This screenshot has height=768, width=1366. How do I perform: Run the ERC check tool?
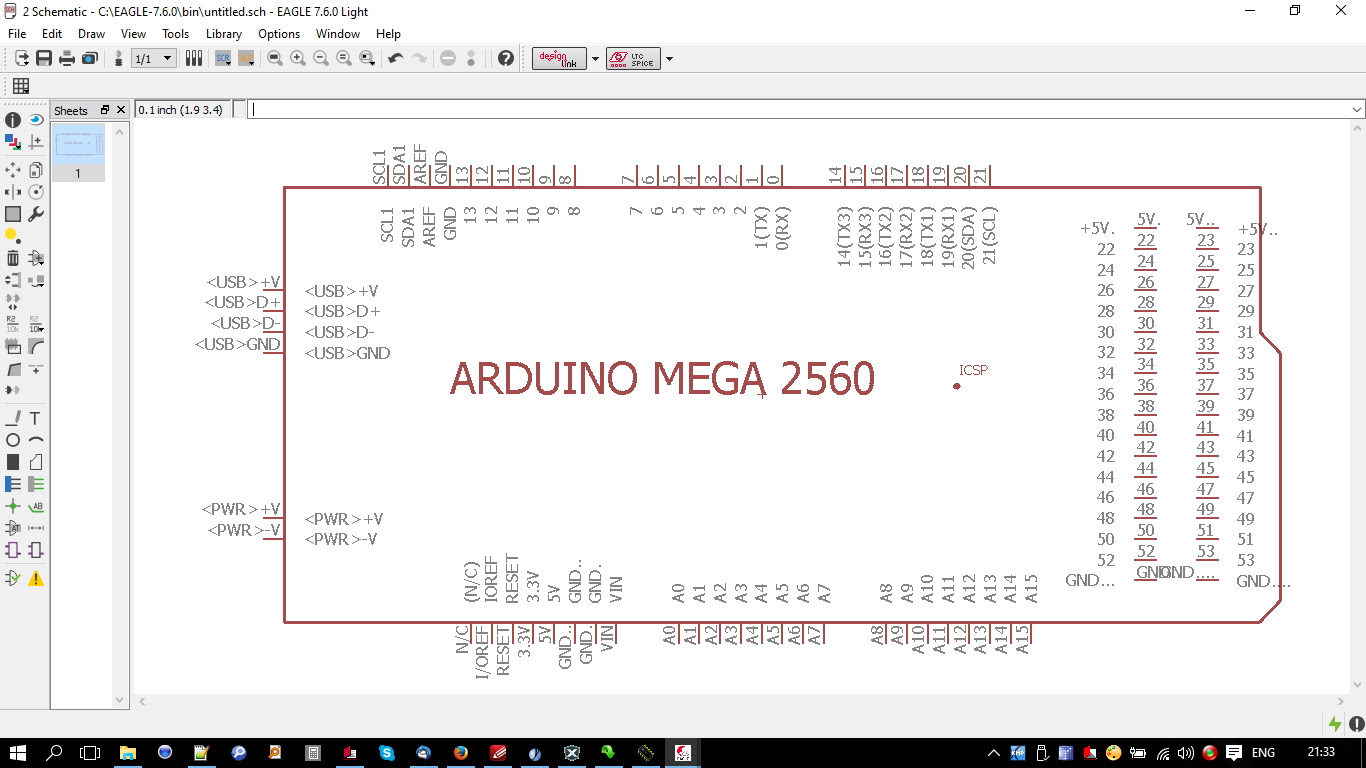tap(13, 578)
